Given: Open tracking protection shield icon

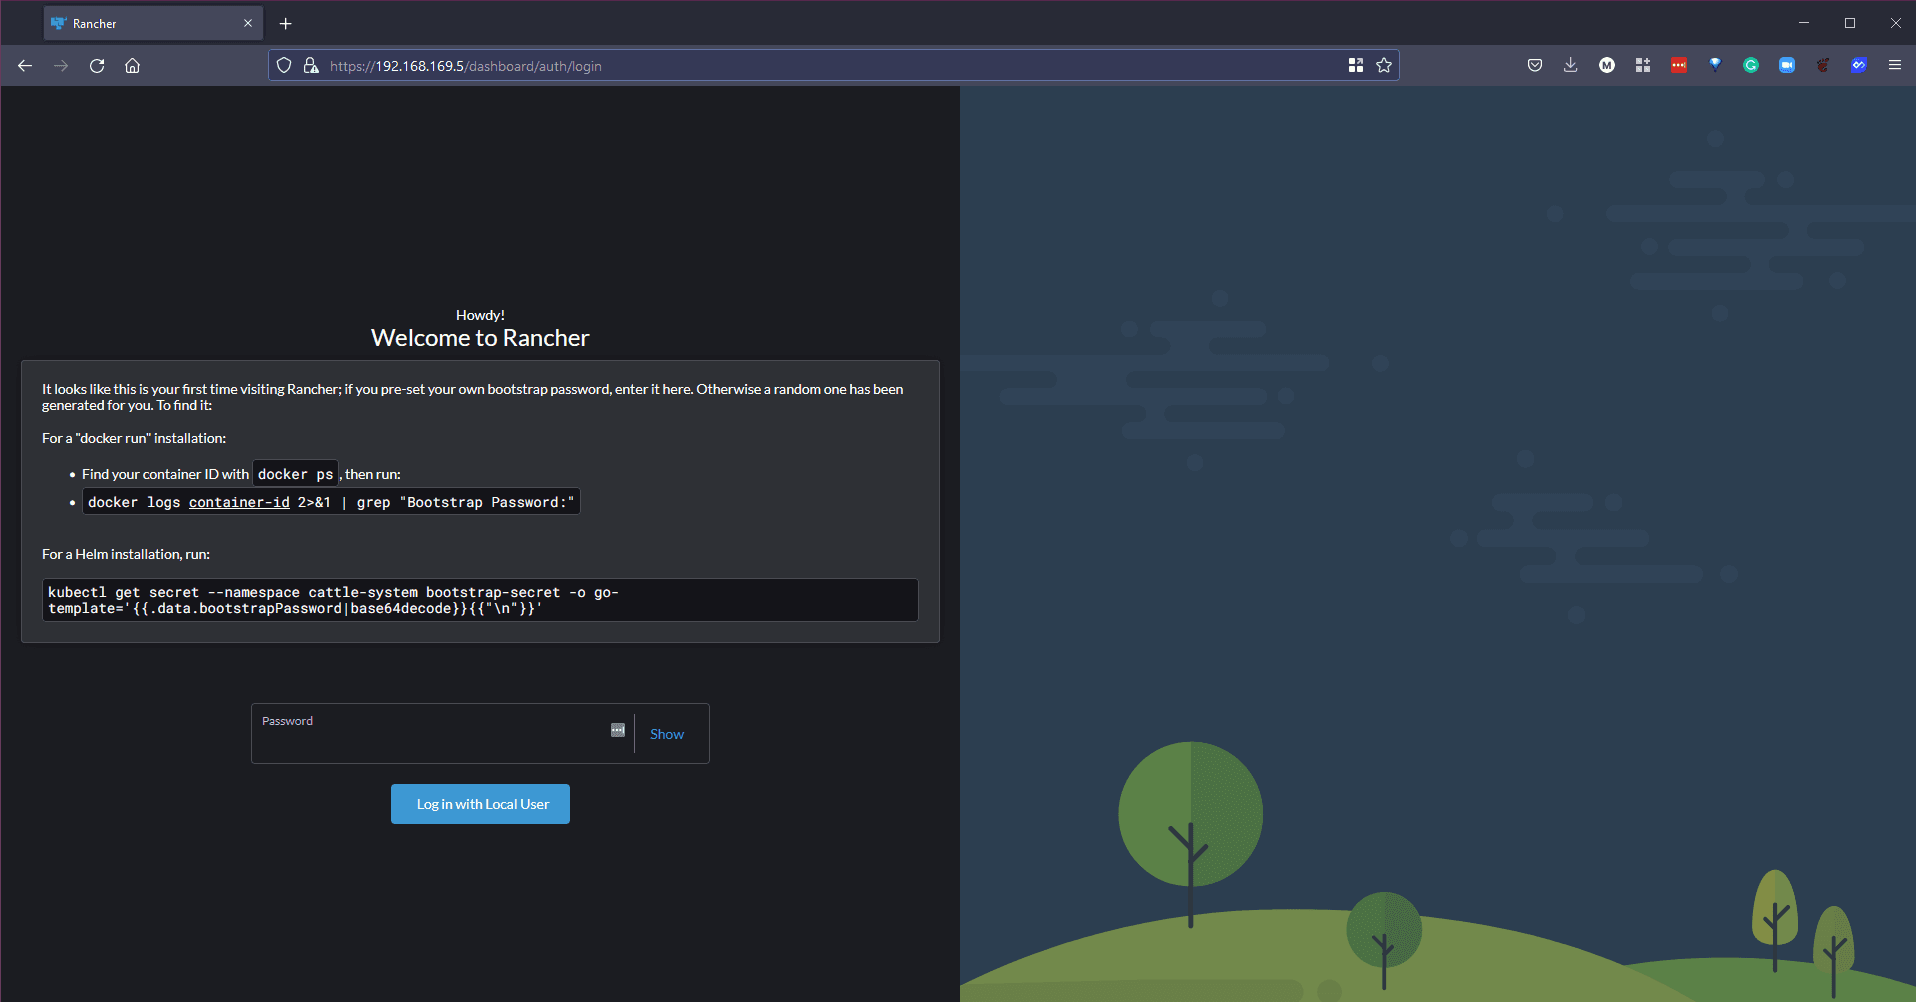Looking at the screenshot, I should [x=284, y=66].
